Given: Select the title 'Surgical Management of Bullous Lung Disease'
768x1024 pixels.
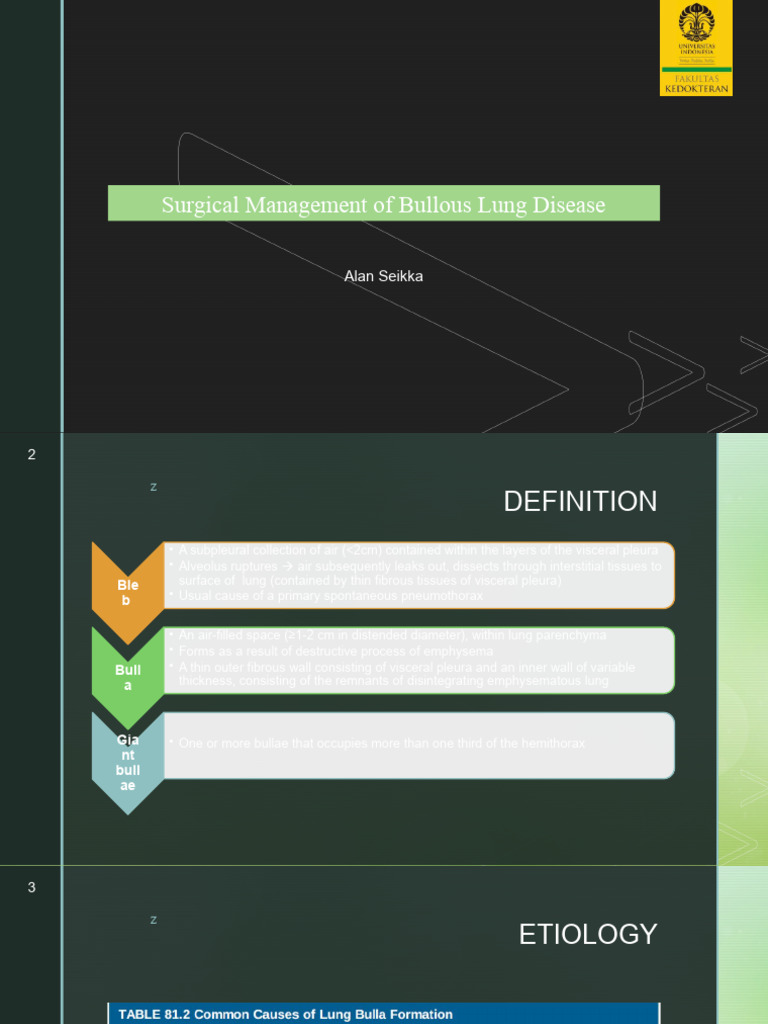Looking at the screenshot, I should pyautogui.click(x=383, y=205).
